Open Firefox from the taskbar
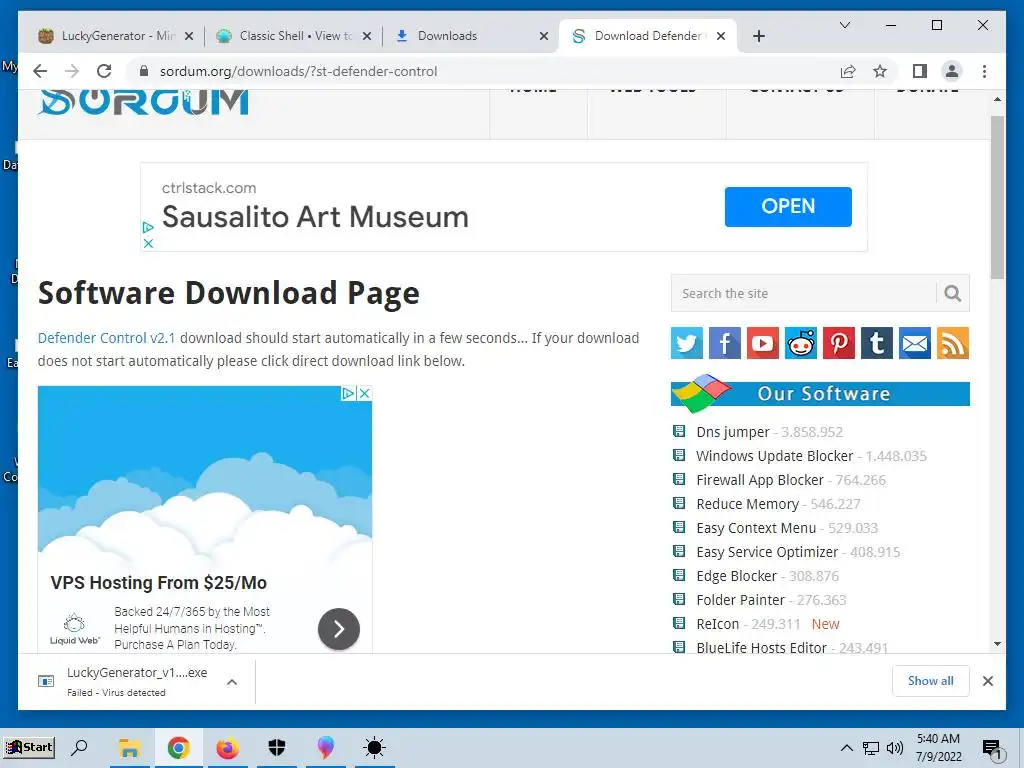This screenshot has width=1024, height=768. (227, 747)
